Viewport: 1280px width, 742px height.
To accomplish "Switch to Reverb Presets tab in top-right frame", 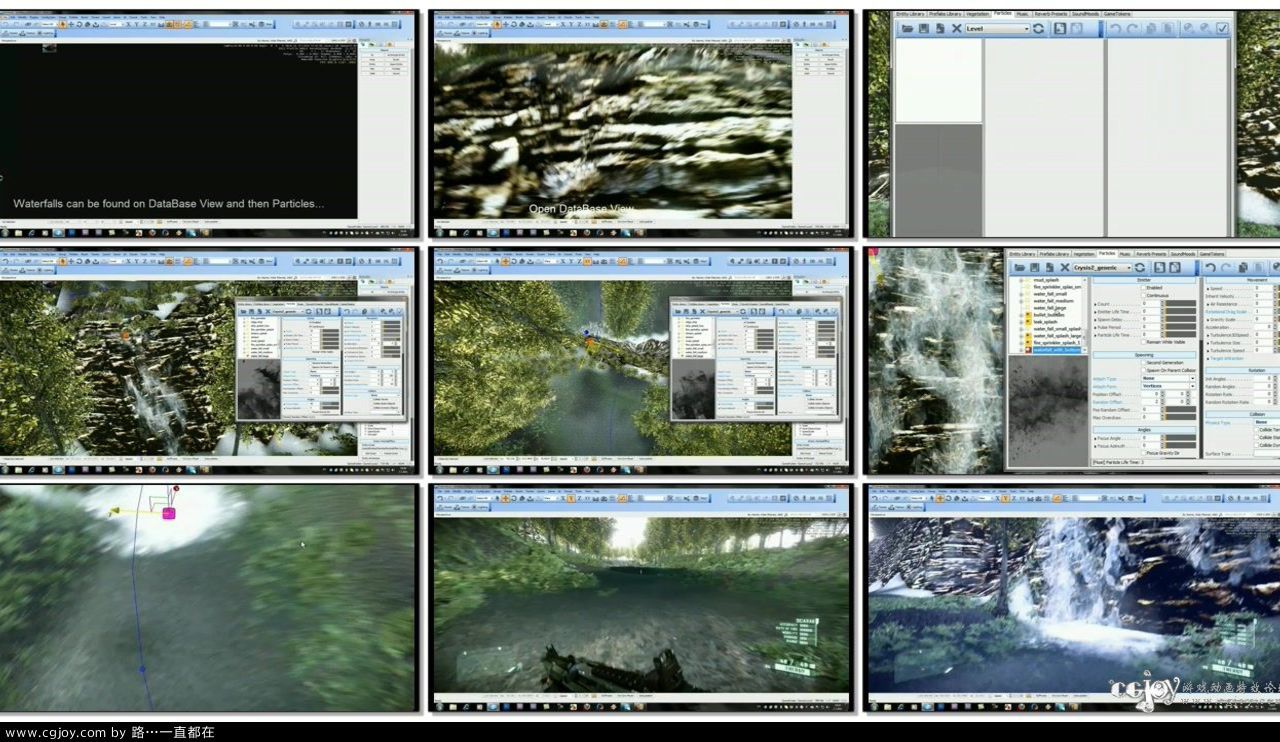I will [1051, 14].
